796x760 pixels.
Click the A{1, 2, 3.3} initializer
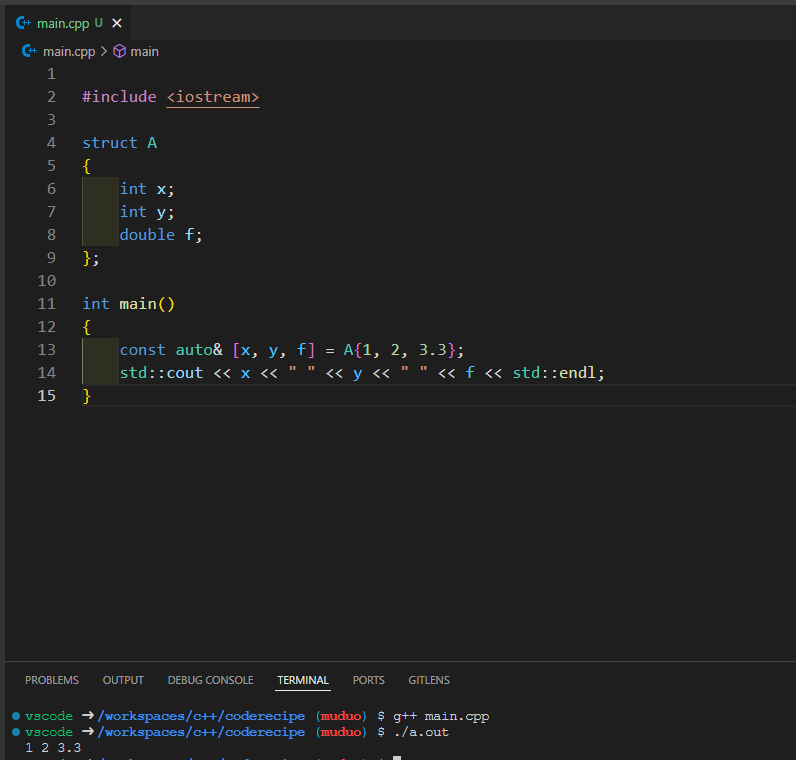(399, 349)
